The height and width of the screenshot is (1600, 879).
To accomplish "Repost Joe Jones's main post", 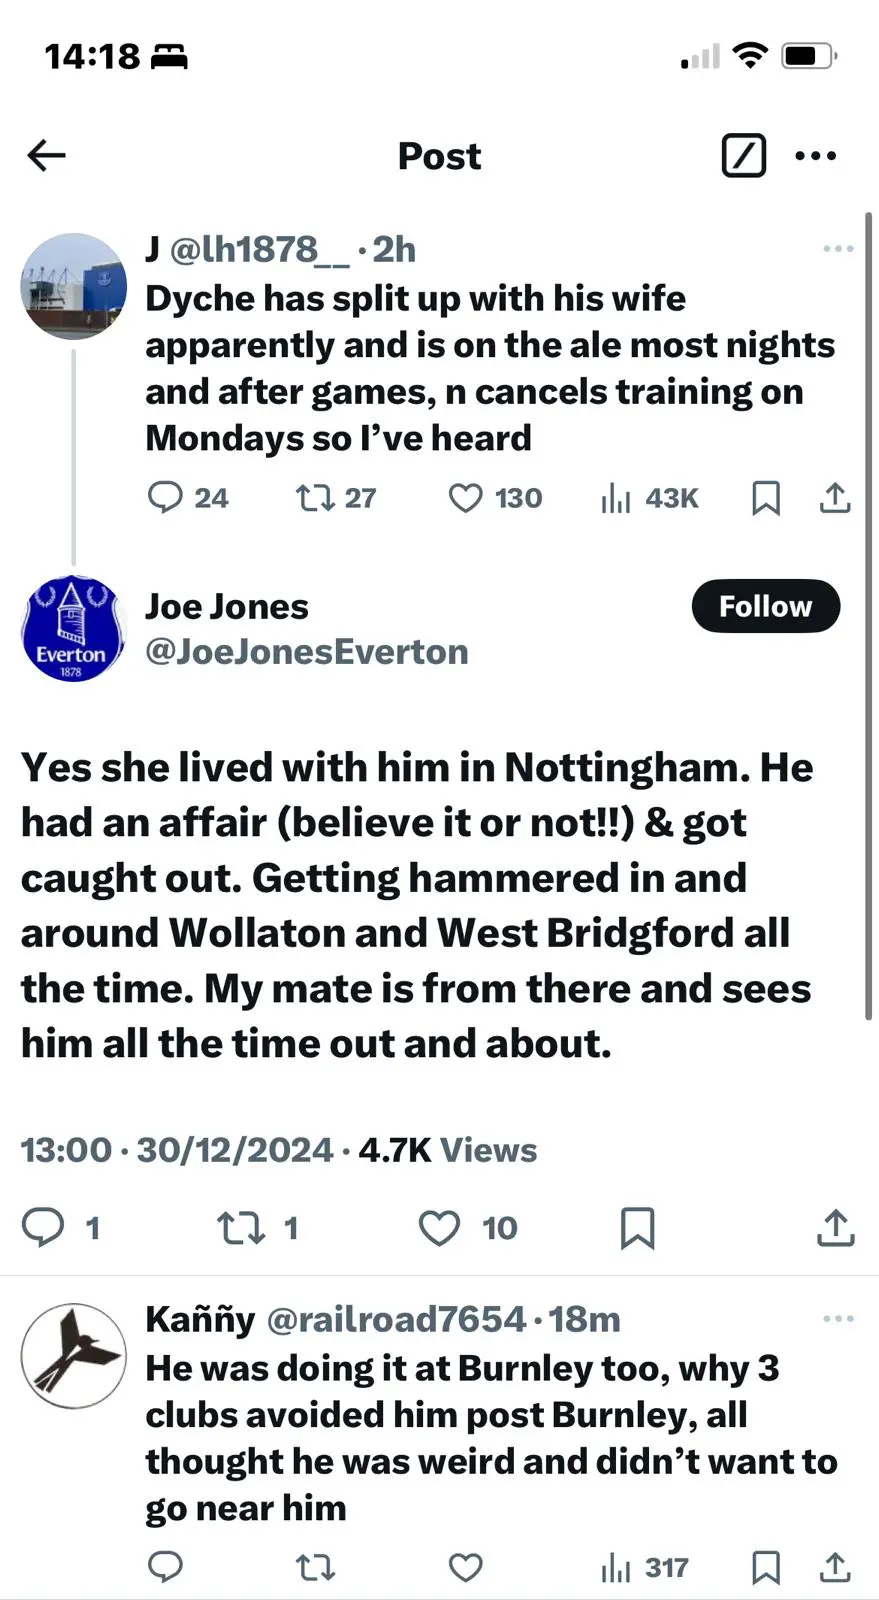I will click(x=240, y=1227).
